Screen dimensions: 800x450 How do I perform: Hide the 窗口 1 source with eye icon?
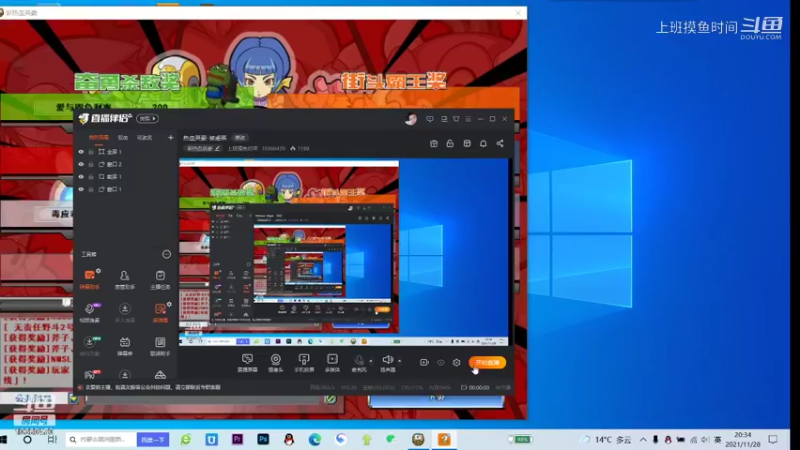coord(81,189)
